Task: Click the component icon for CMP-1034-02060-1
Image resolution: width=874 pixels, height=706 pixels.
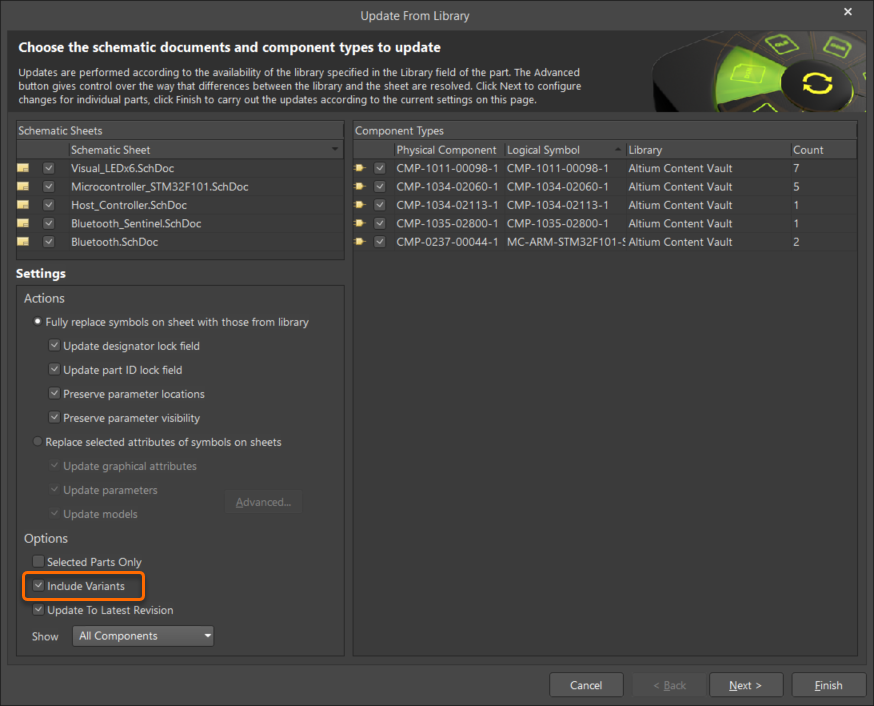Action: [360, 186]
